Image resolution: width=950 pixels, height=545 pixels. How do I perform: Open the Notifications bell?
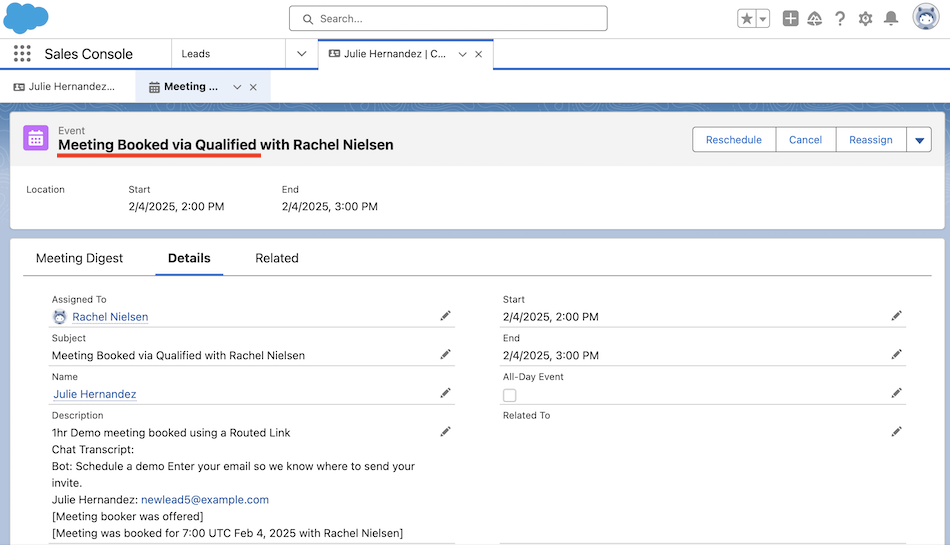coord(891,19)
